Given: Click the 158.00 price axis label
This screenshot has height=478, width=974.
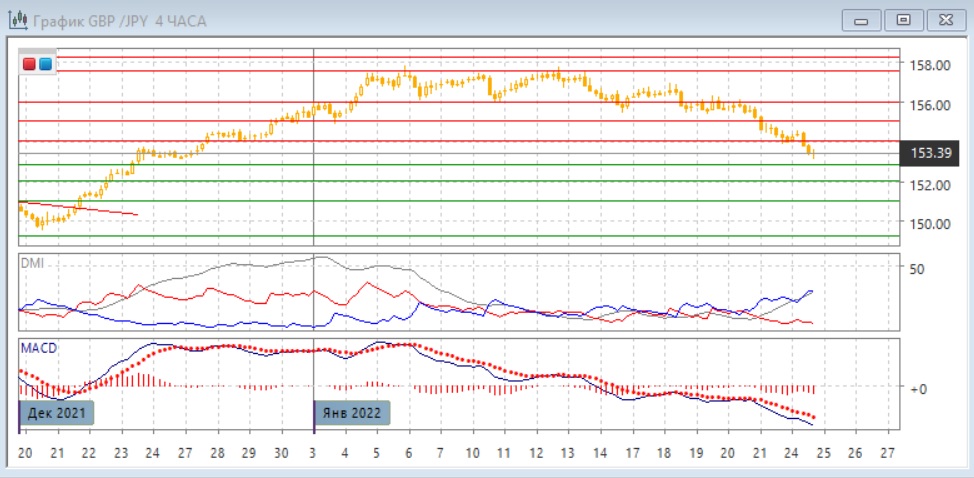Looking at the screenshot, I should [930, 66].
